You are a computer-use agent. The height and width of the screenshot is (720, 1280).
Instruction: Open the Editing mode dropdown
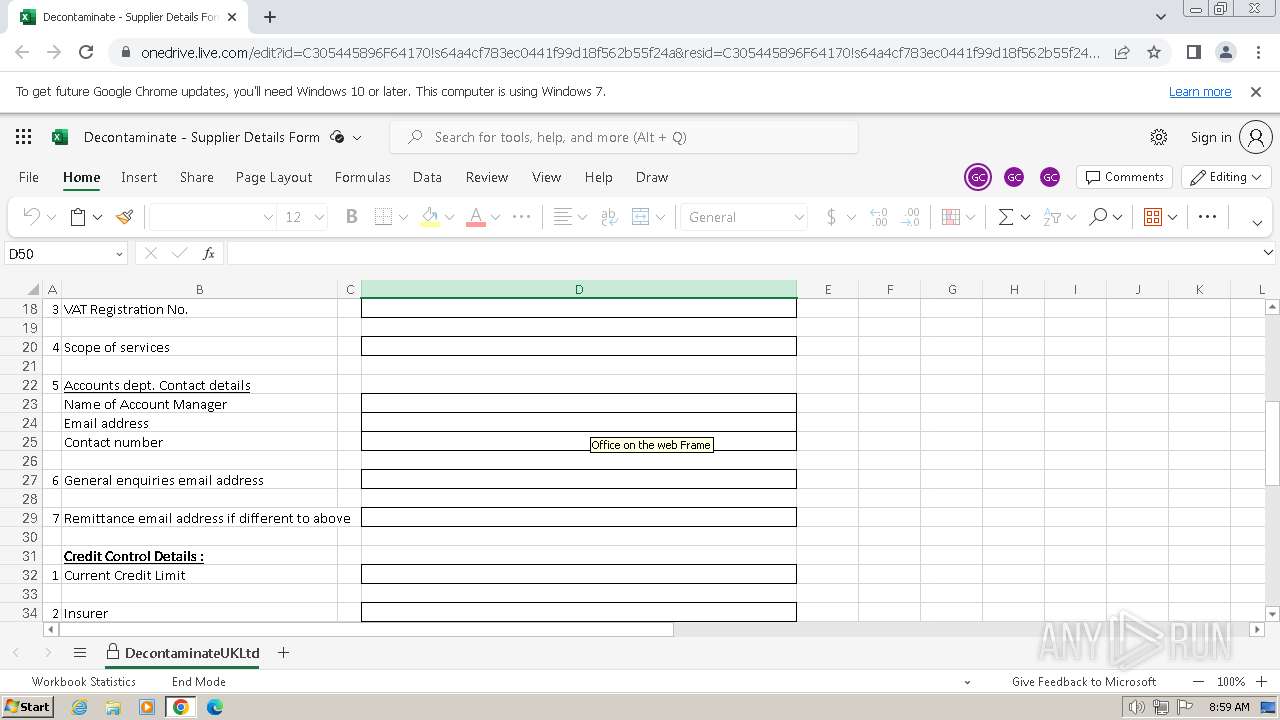click(1227, 177)
